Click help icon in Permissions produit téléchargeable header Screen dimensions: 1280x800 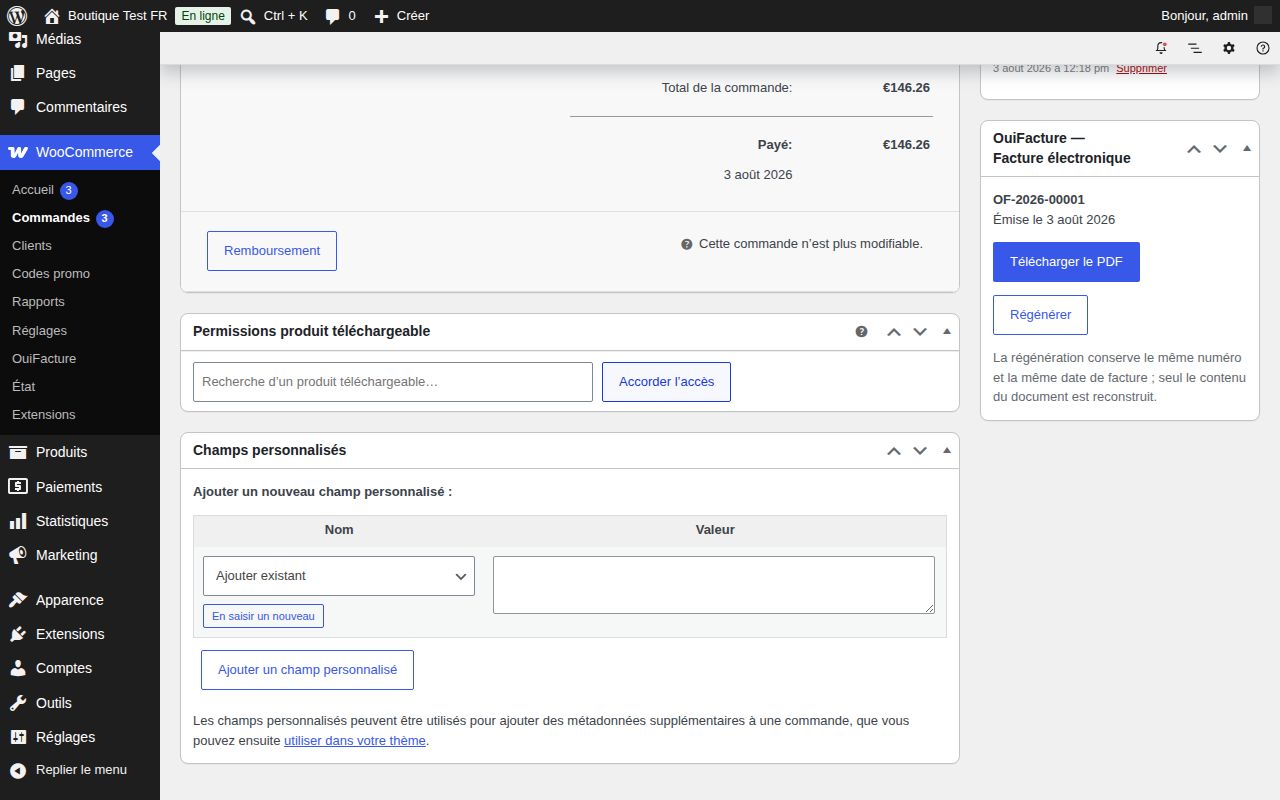(x=862, y=332)
